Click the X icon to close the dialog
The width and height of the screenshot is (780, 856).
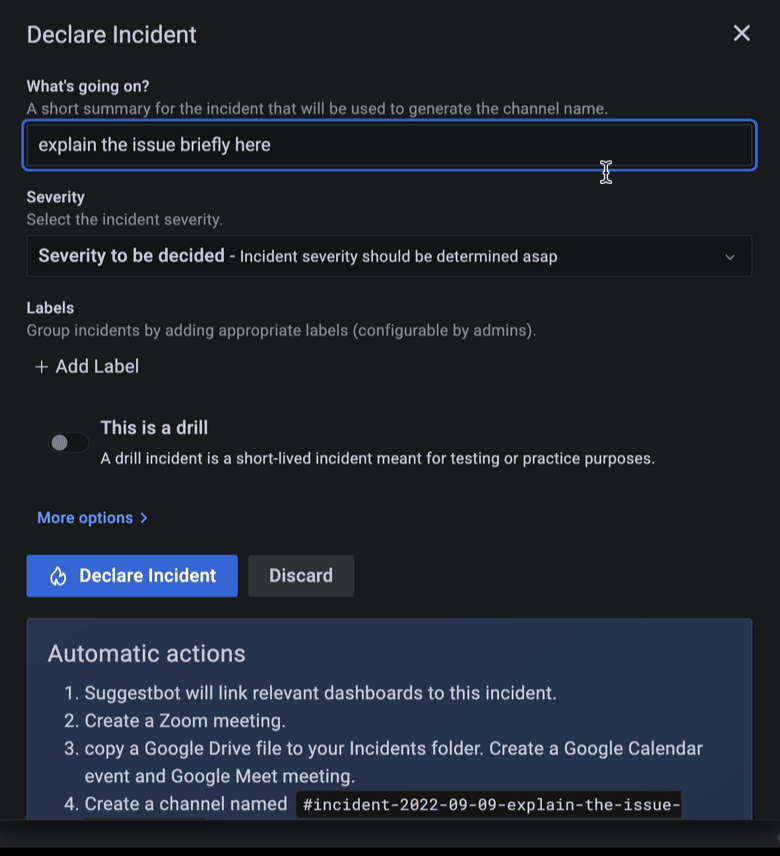click(741, 33)
